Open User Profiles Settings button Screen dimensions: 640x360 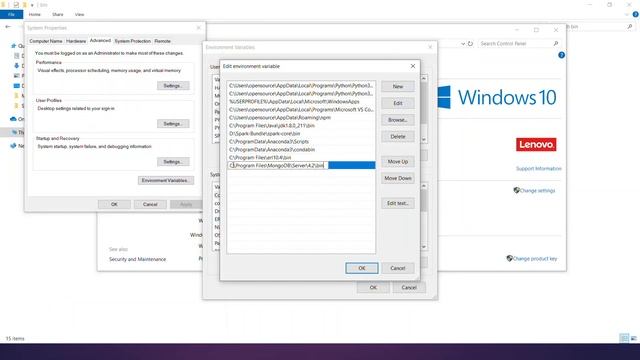pyautogui.click(x=173, y=124)
